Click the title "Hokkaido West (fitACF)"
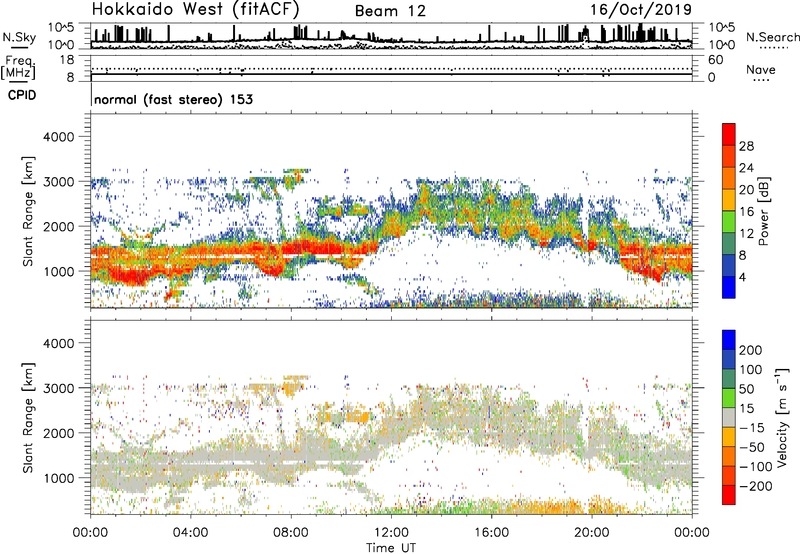 click(x=195, y=10)
